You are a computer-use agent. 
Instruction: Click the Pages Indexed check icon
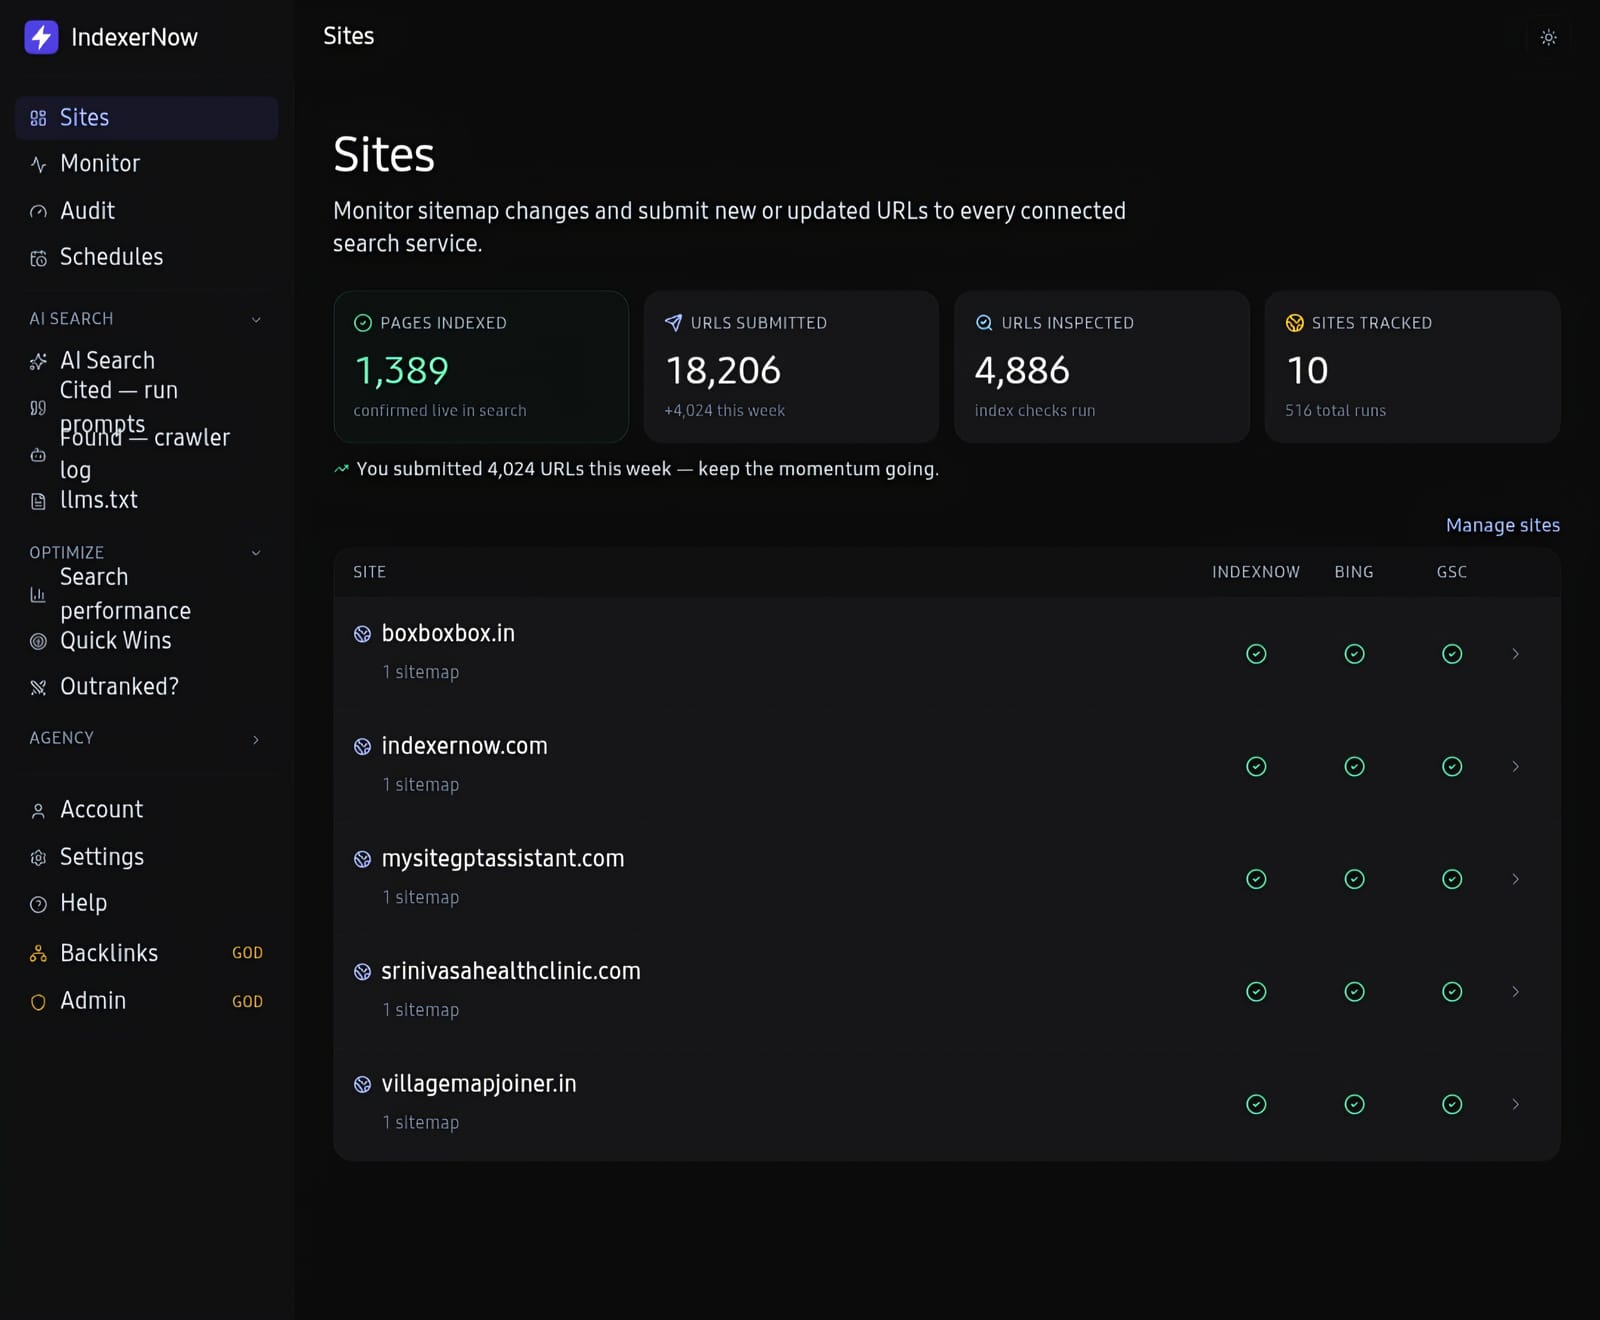click(x=363, y=323)
